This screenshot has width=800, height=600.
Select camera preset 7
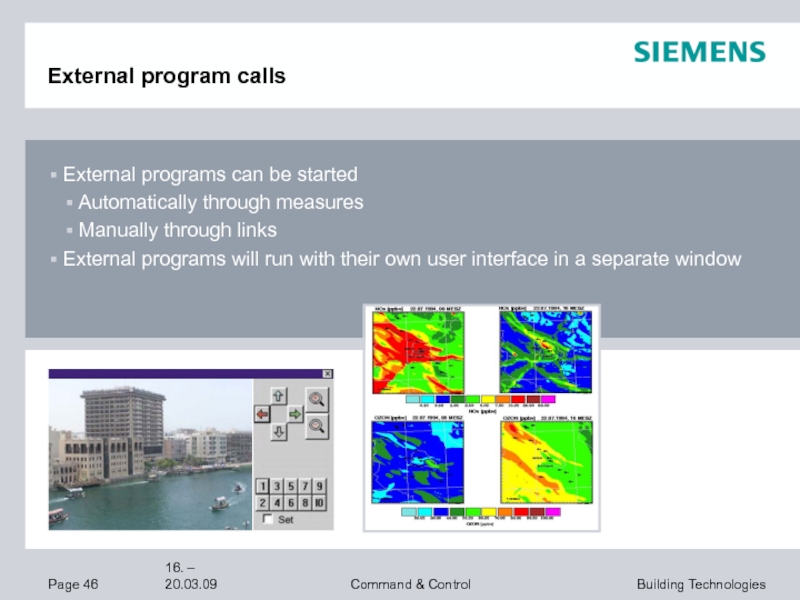[x=305, y=486]
